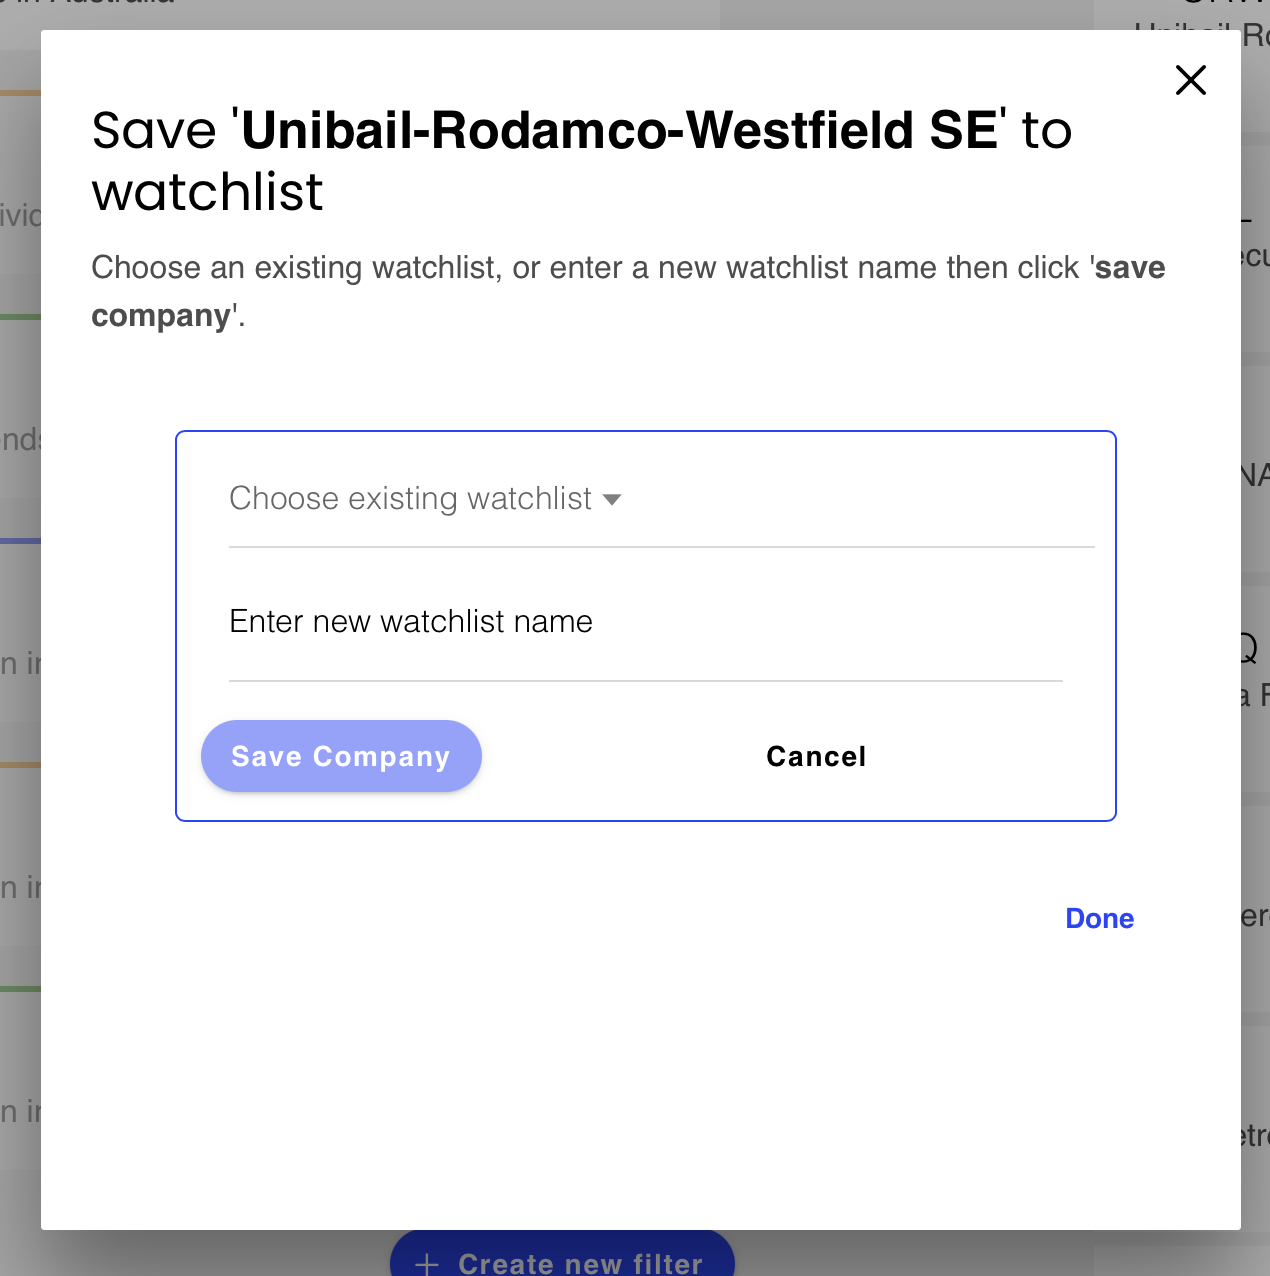Finish by clicking Done
Screen dimensions: 1270x1276
1099,918
